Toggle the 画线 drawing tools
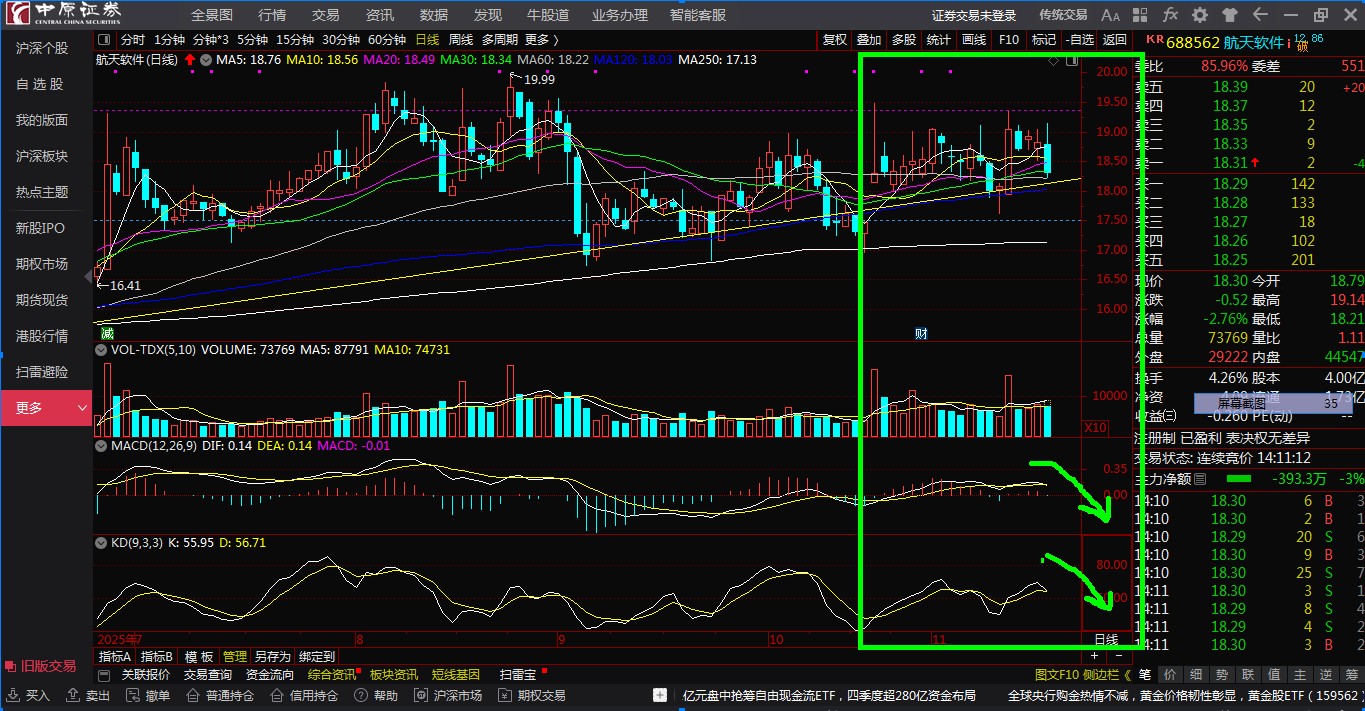This screenshot has width=1365, height=711. pos(974,40)
